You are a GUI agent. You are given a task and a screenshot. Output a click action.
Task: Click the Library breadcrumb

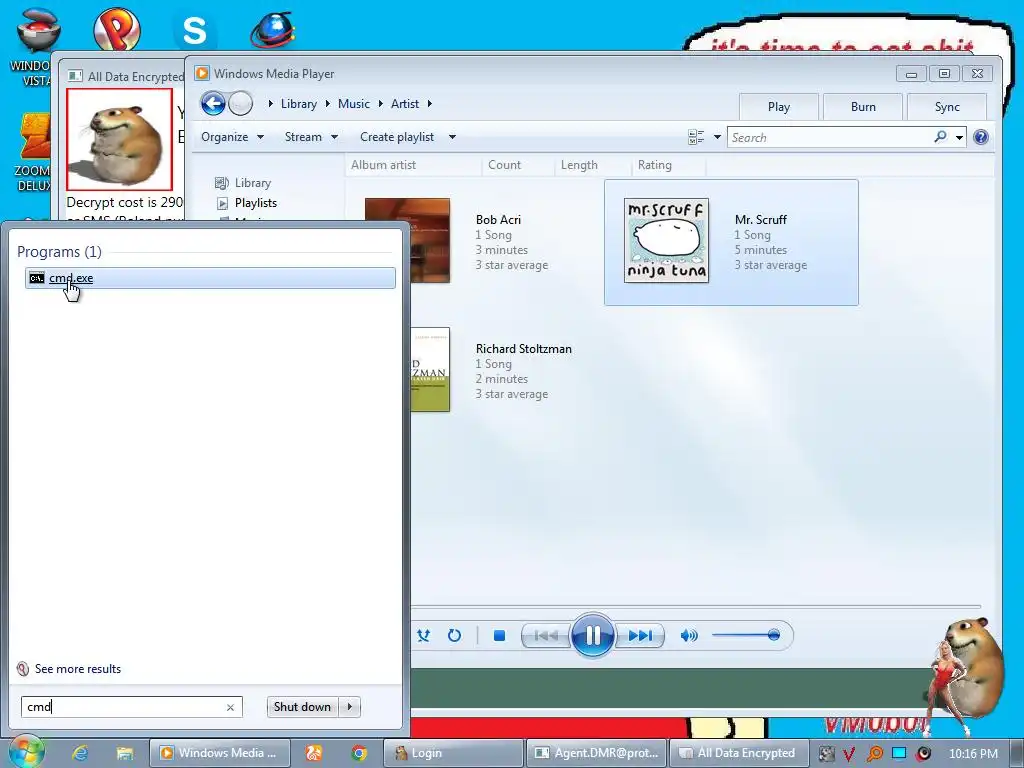(x=298, y=104)
